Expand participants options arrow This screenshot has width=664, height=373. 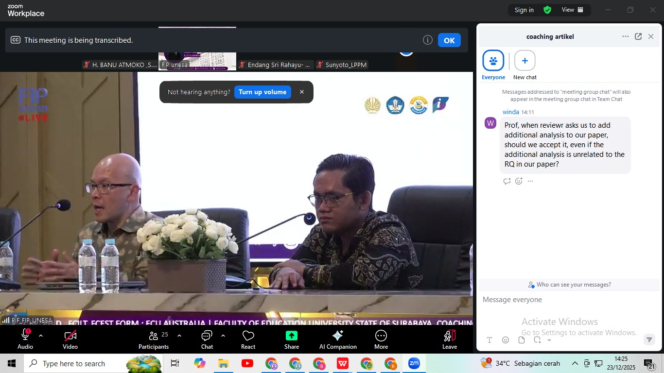179,336
